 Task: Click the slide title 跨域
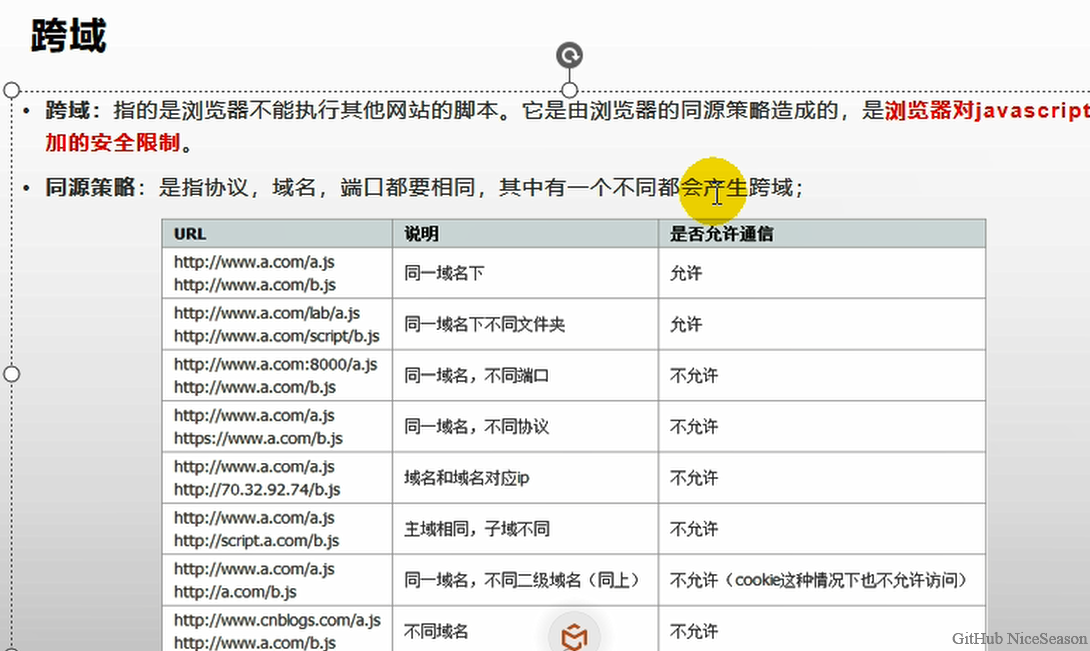(x=68, y=36)
